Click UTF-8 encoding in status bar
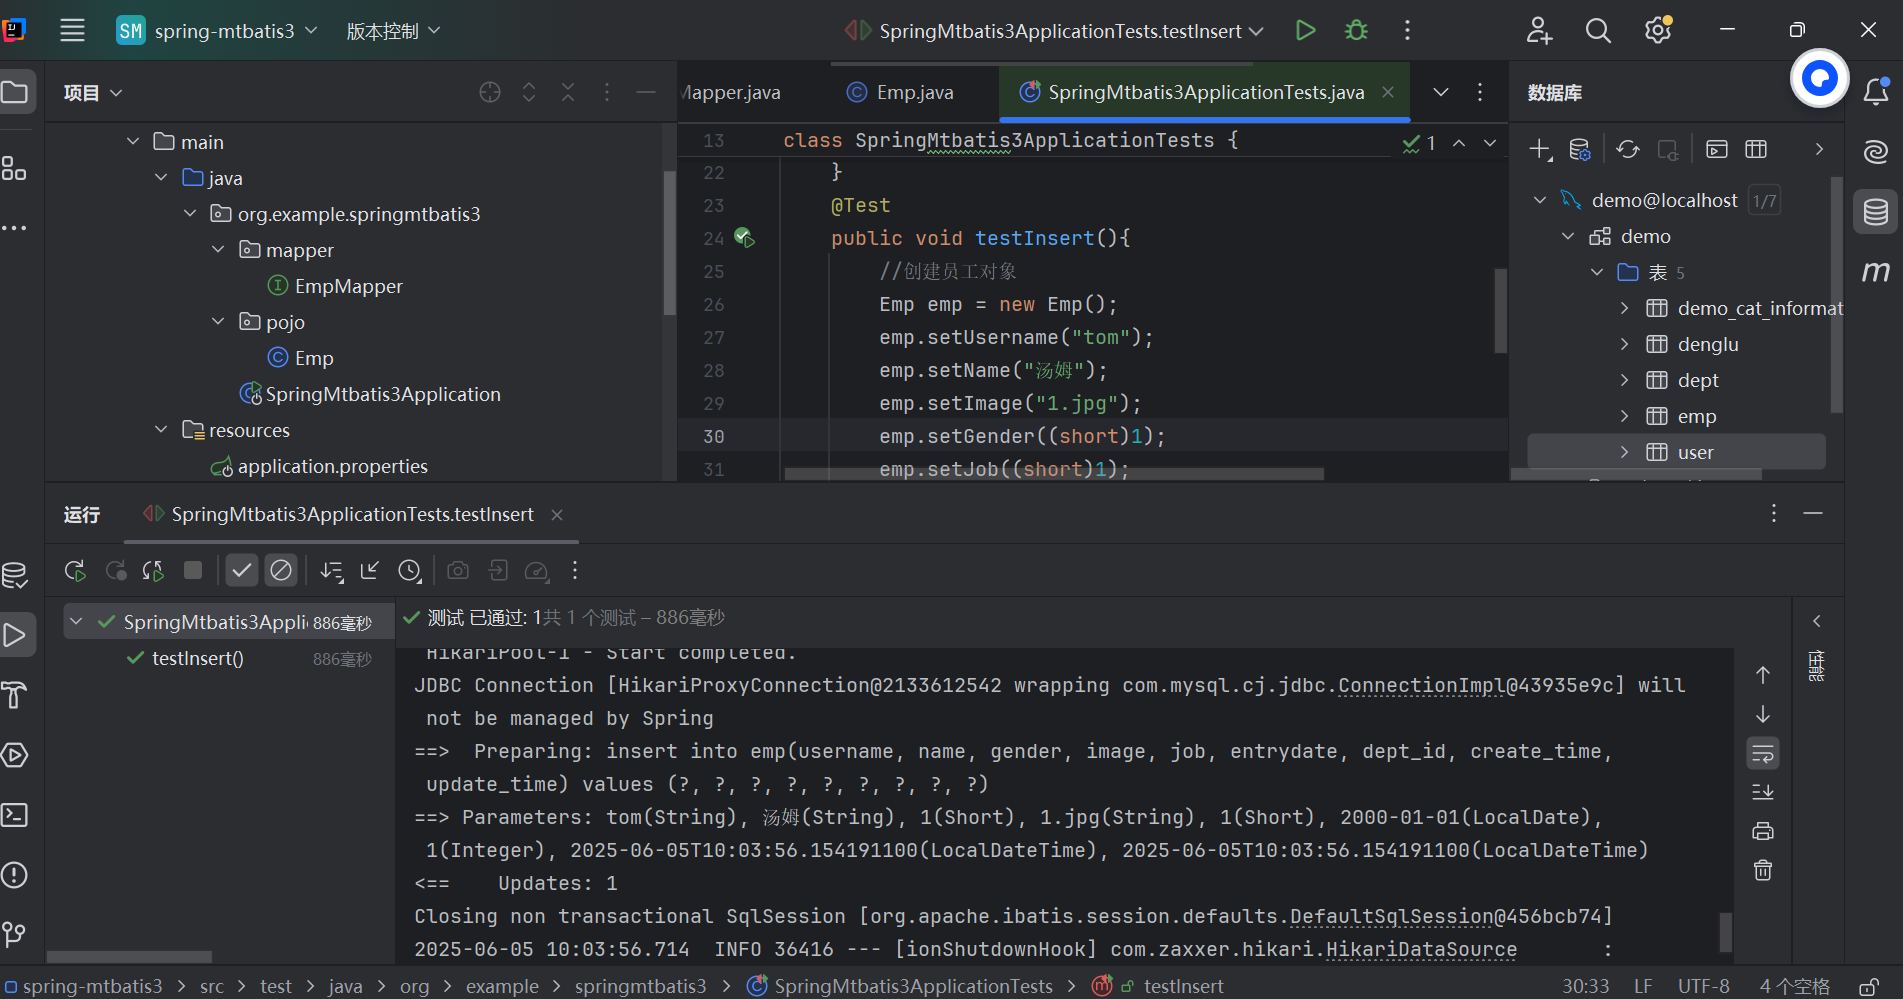Screen dimensions: 1903x999 click(x=1704, y=986)
